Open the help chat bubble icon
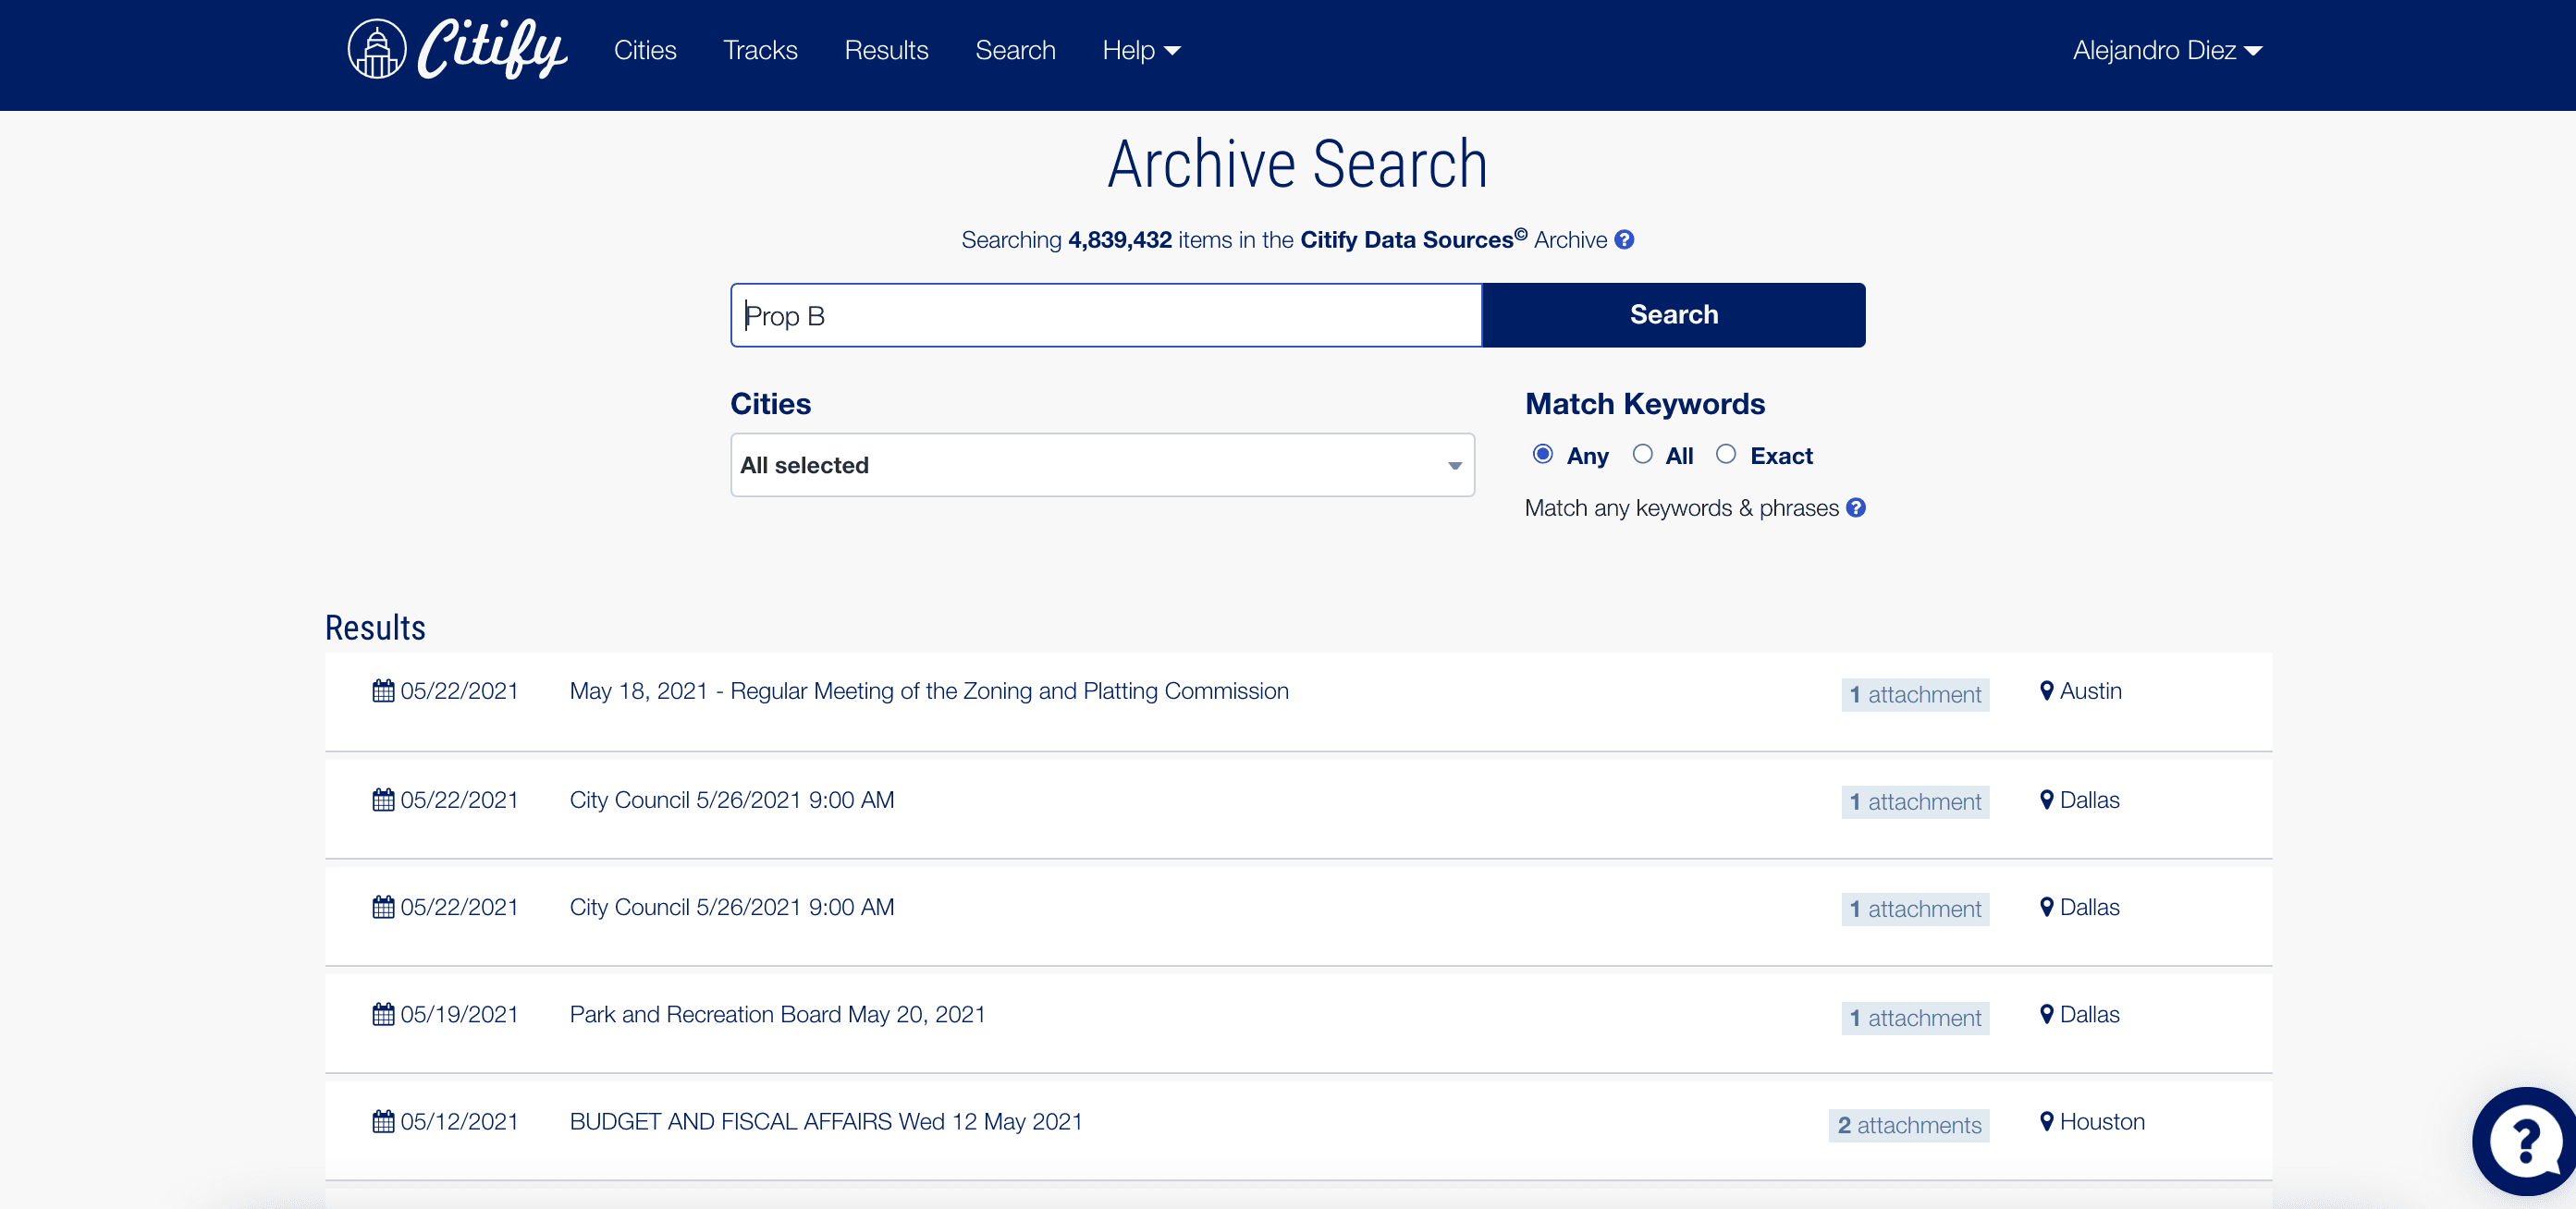This screenshot has width=2576, height=1209. pos(2525,1141)
